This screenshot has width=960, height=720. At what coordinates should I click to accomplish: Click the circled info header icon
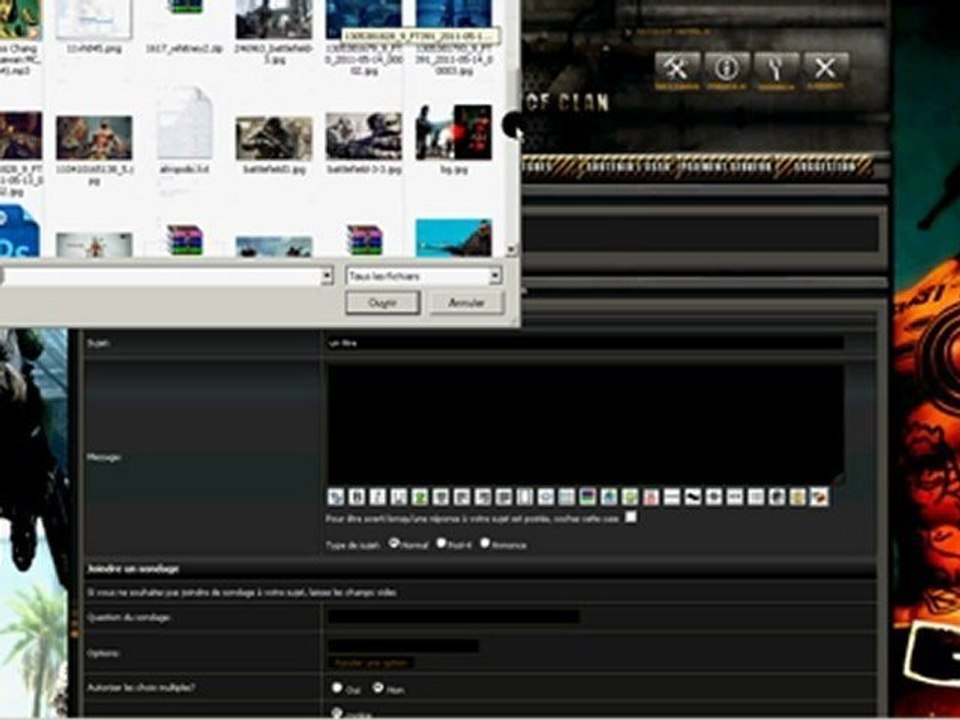(x=726, y=69)
